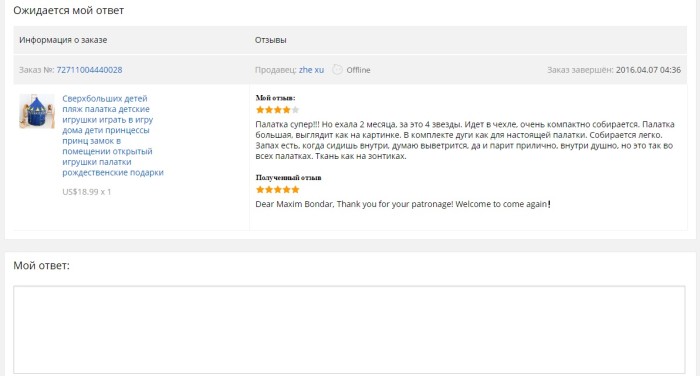Screen dimensions: 700x376
Task: Click first star of Полученный отзыв rating
Action: [260, 190]
